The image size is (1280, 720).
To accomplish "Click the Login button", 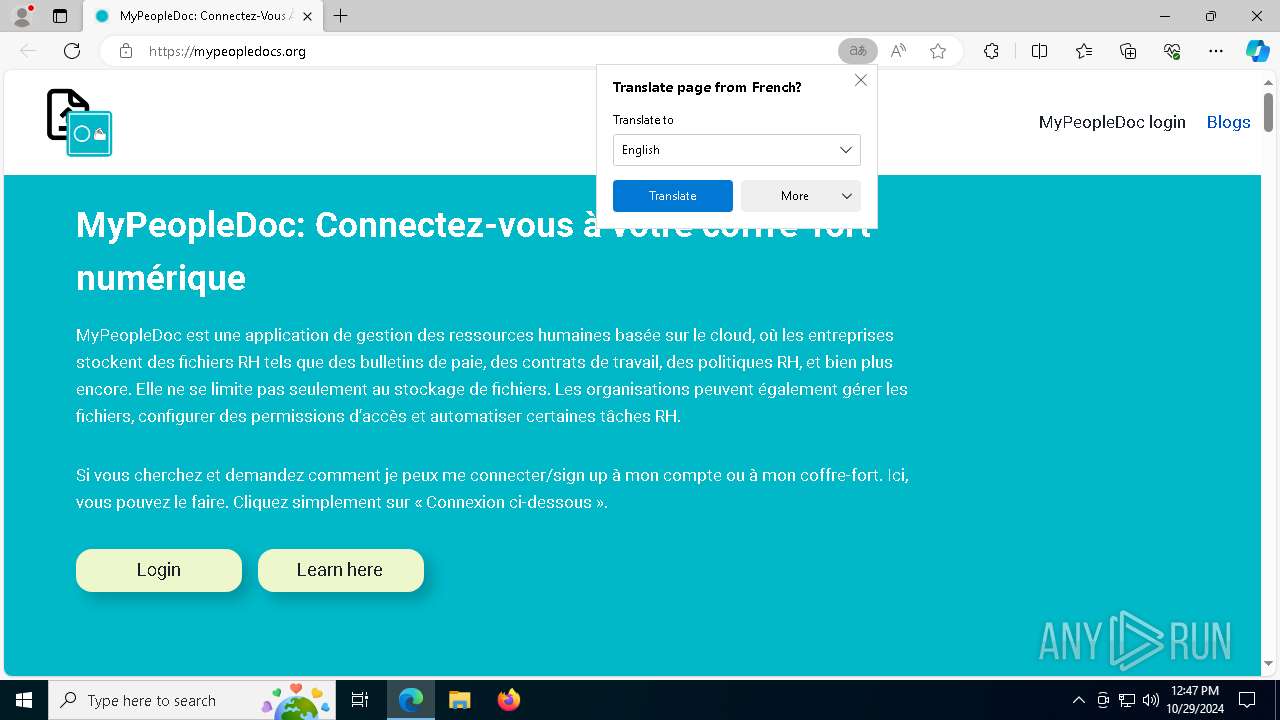I will click(159, 570).
